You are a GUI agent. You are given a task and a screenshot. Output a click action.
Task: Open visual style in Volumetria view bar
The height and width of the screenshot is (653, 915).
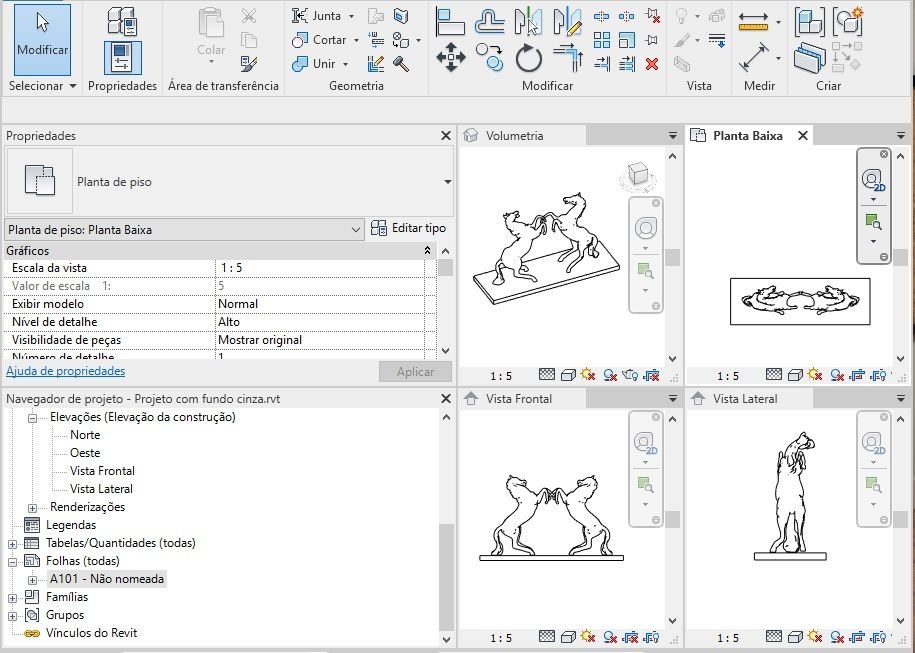click(568, 375)
